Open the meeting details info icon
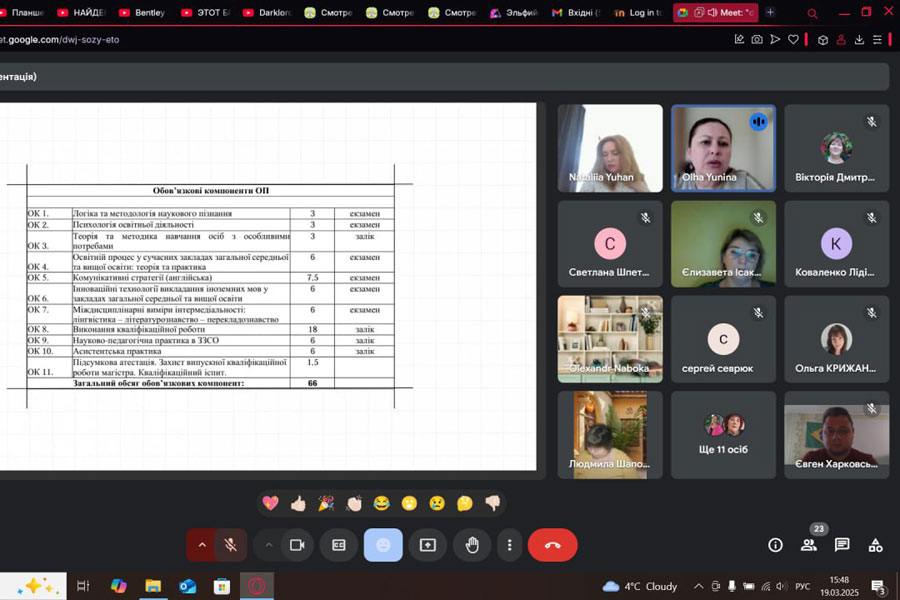 775,545
